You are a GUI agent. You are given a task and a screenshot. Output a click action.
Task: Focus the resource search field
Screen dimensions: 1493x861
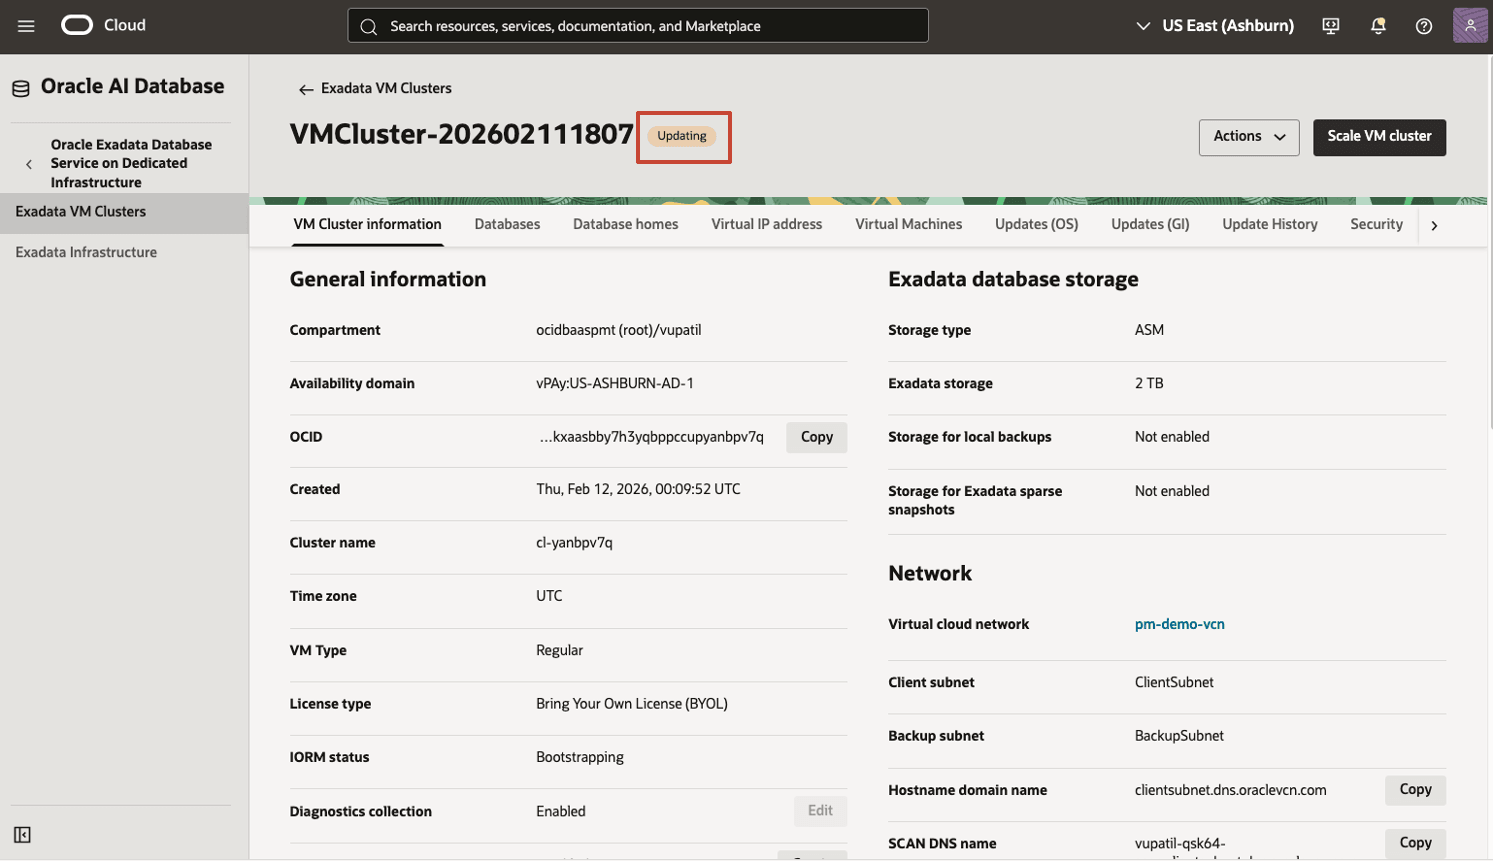point(638,26)
